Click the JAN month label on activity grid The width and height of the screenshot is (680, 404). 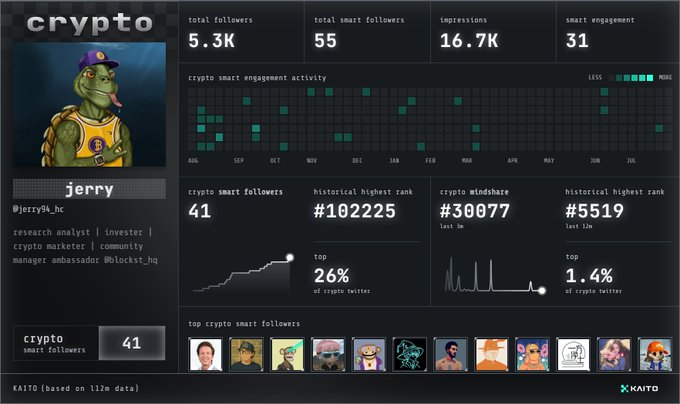[x=394, y=160]
